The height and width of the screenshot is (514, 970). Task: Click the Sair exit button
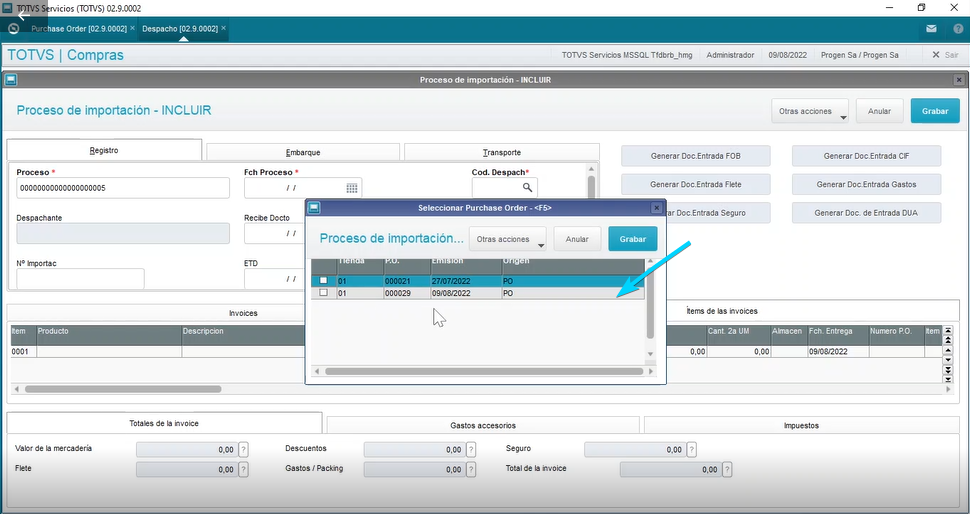[945, 55]
